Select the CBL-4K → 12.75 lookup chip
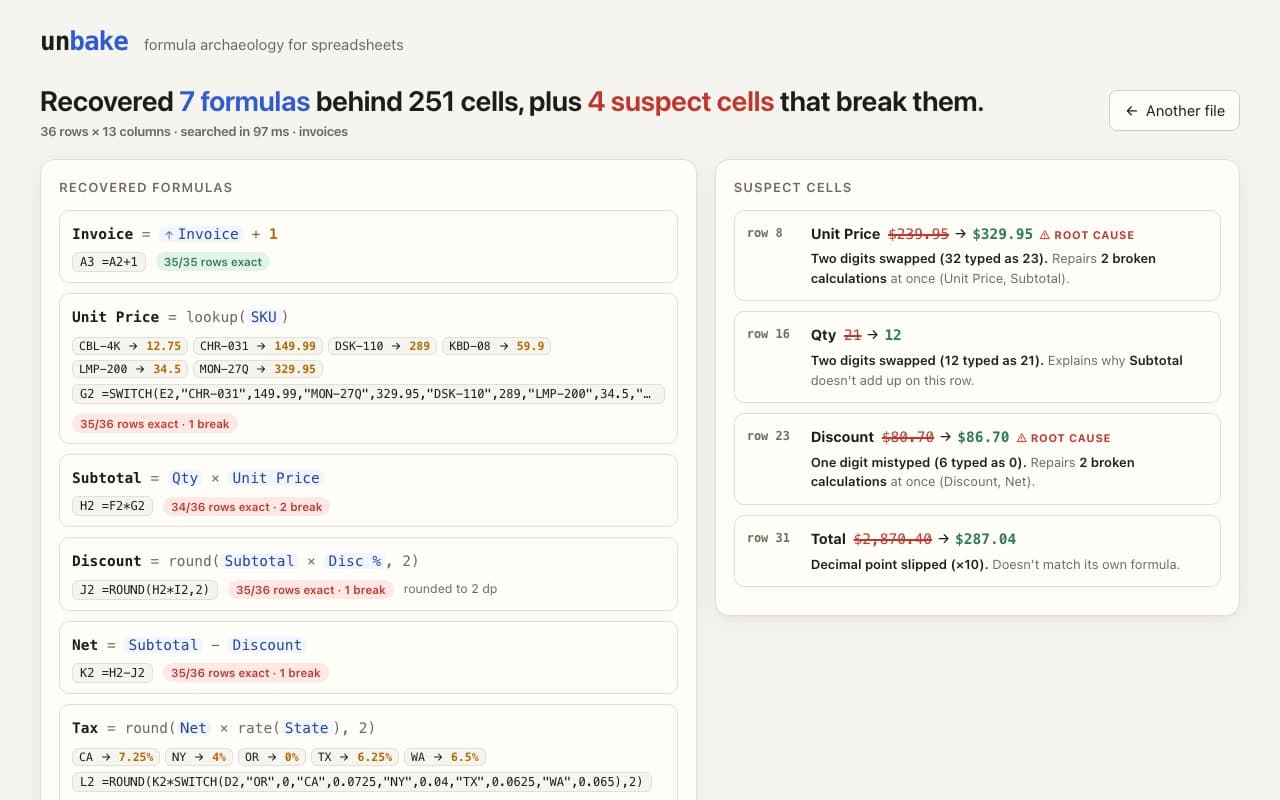 tap(130, 346)
